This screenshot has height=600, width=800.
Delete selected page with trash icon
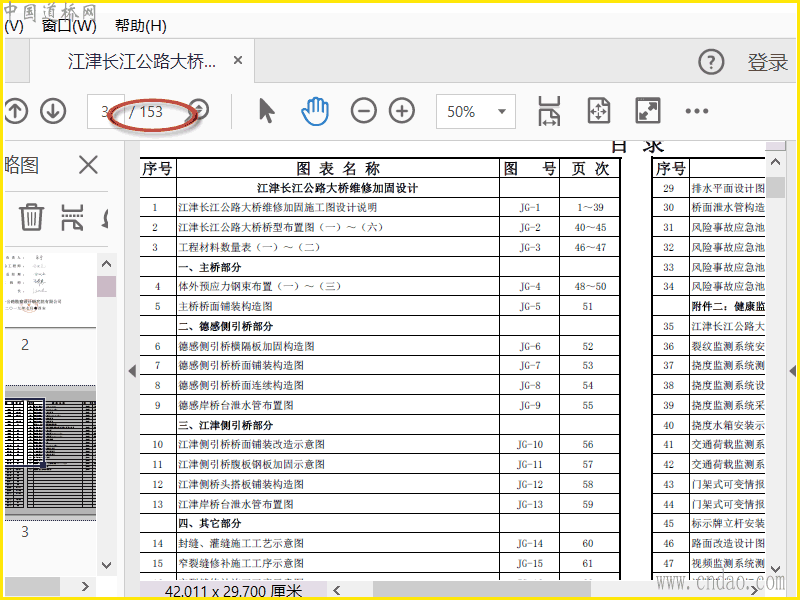[31, 217]
